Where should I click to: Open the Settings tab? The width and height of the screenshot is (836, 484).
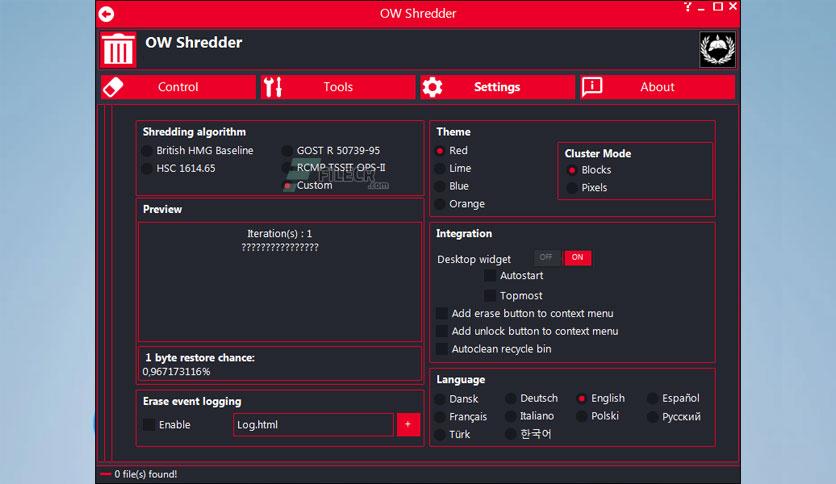point(497,87)
